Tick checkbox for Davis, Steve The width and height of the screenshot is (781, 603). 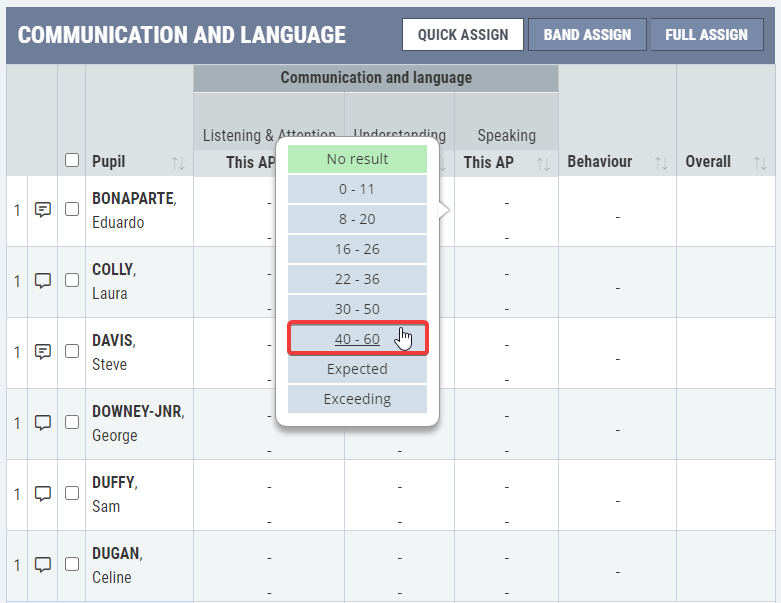coord(72,351)
